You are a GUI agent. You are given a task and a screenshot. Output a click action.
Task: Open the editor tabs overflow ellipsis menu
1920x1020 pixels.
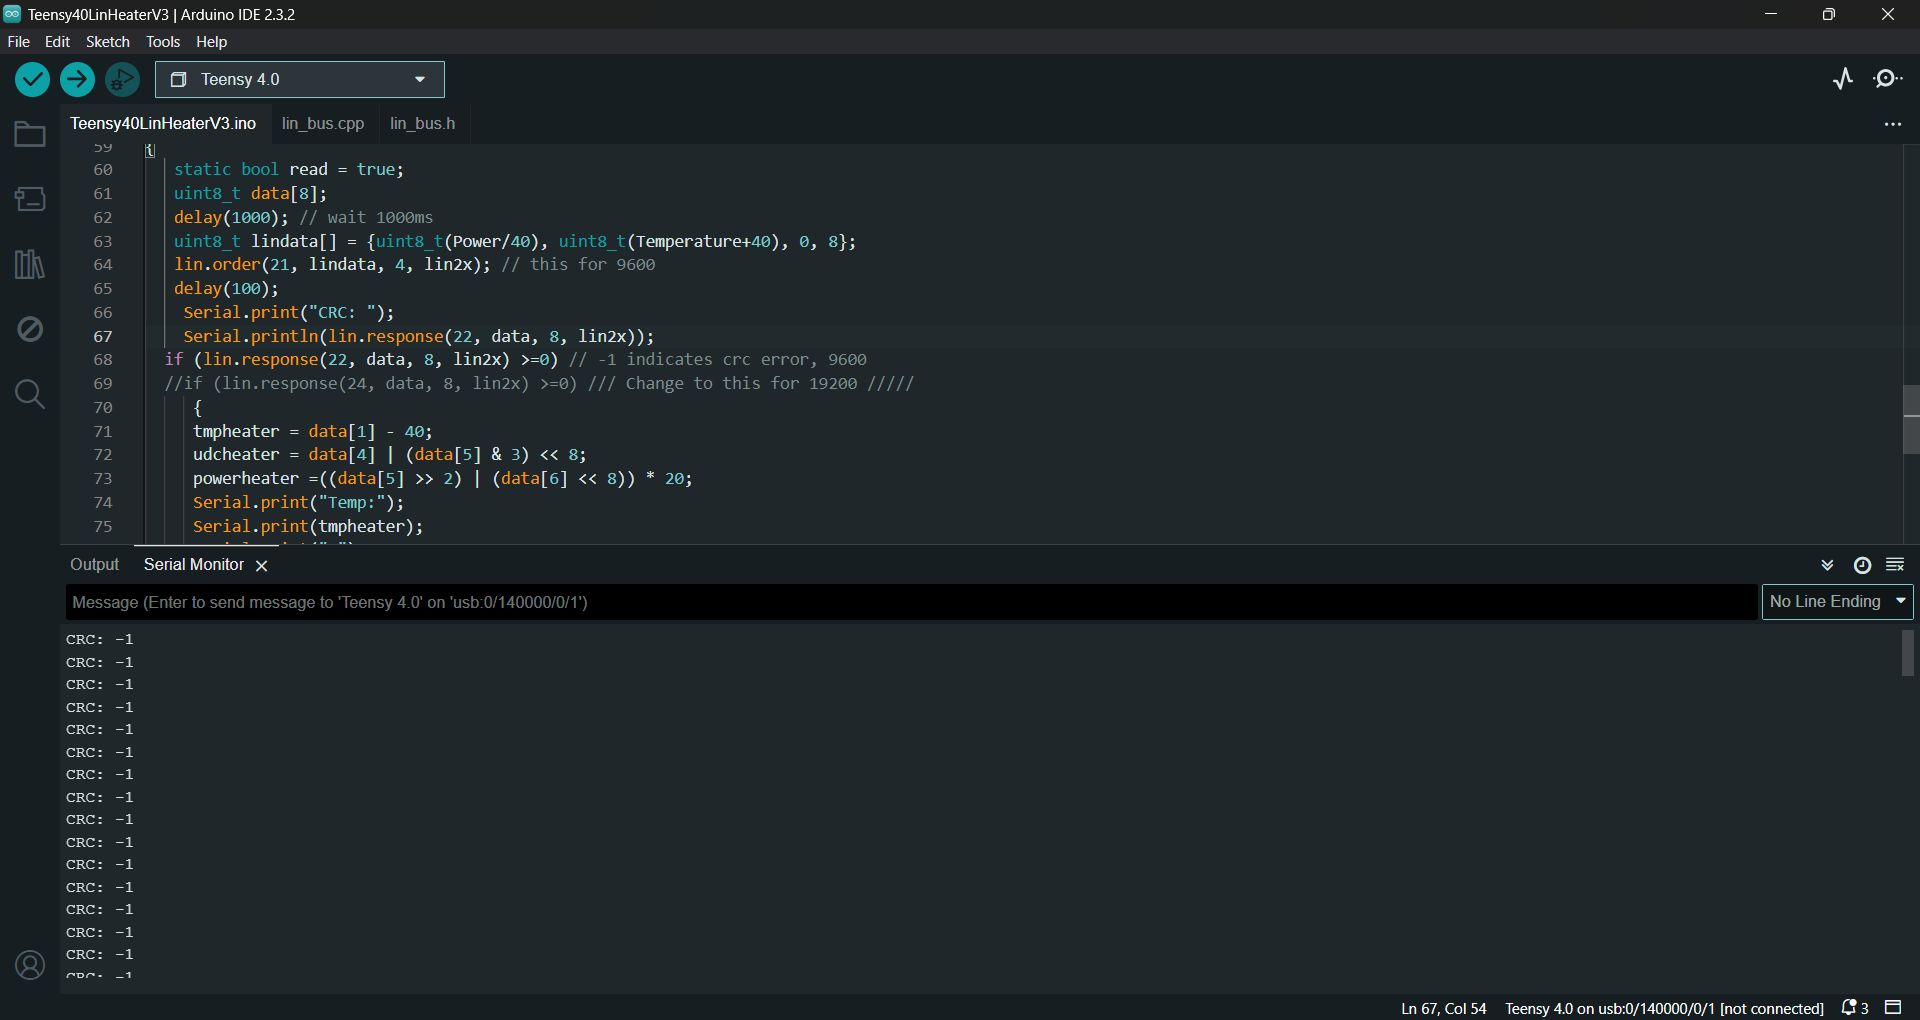pos(1892,124)
